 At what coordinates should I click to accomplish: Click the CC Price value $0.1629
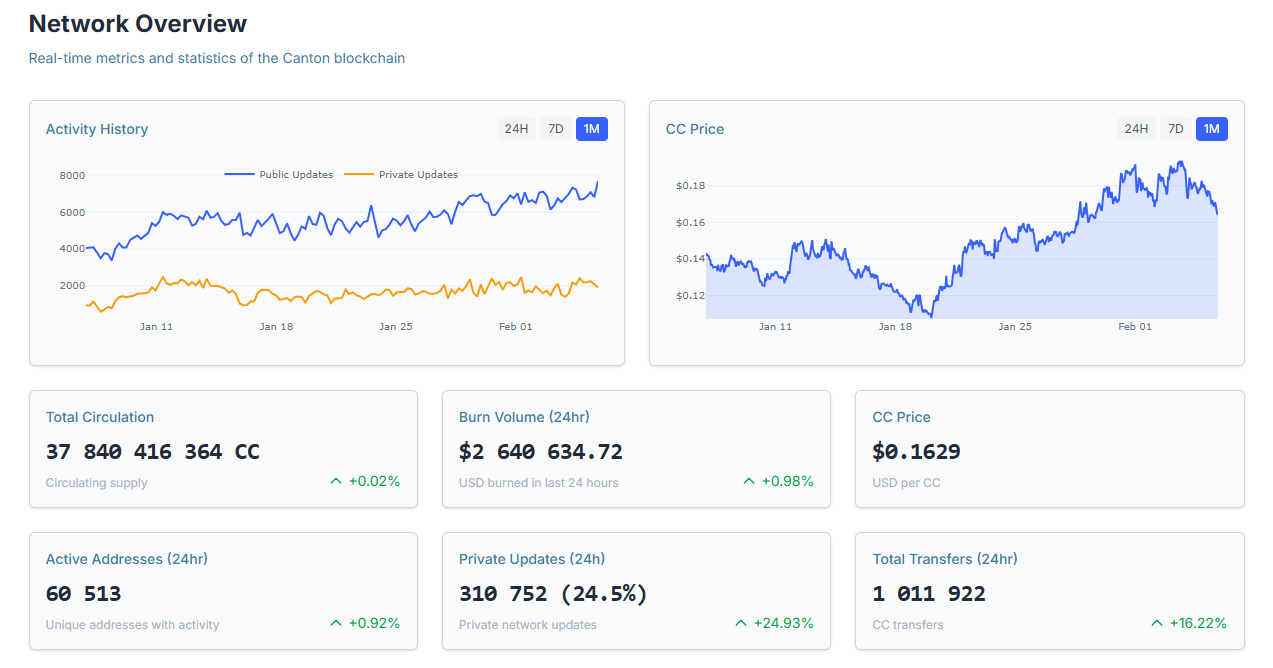tap(916, 452)
